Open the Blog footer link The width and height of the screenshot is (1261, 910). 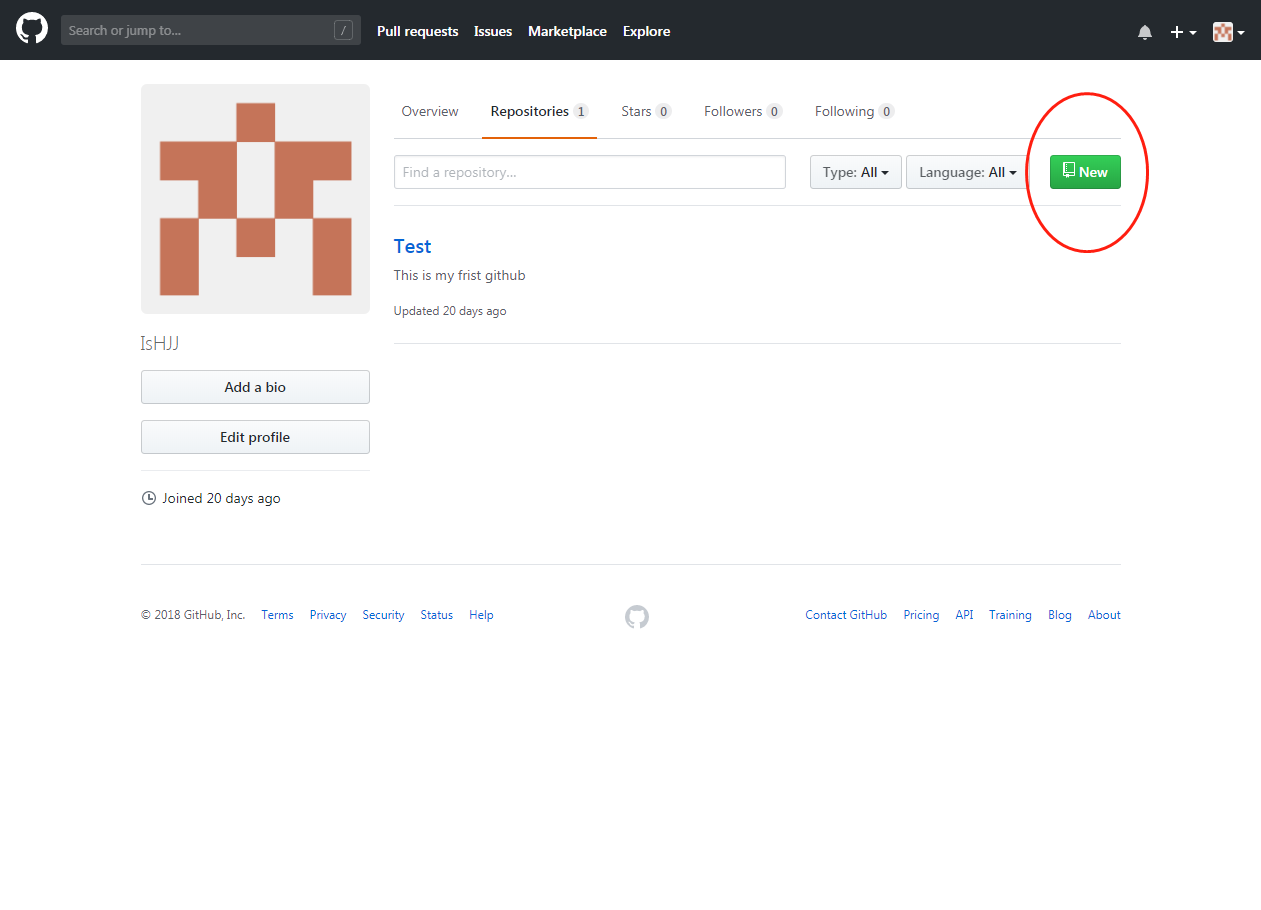tap(1060, 615)
